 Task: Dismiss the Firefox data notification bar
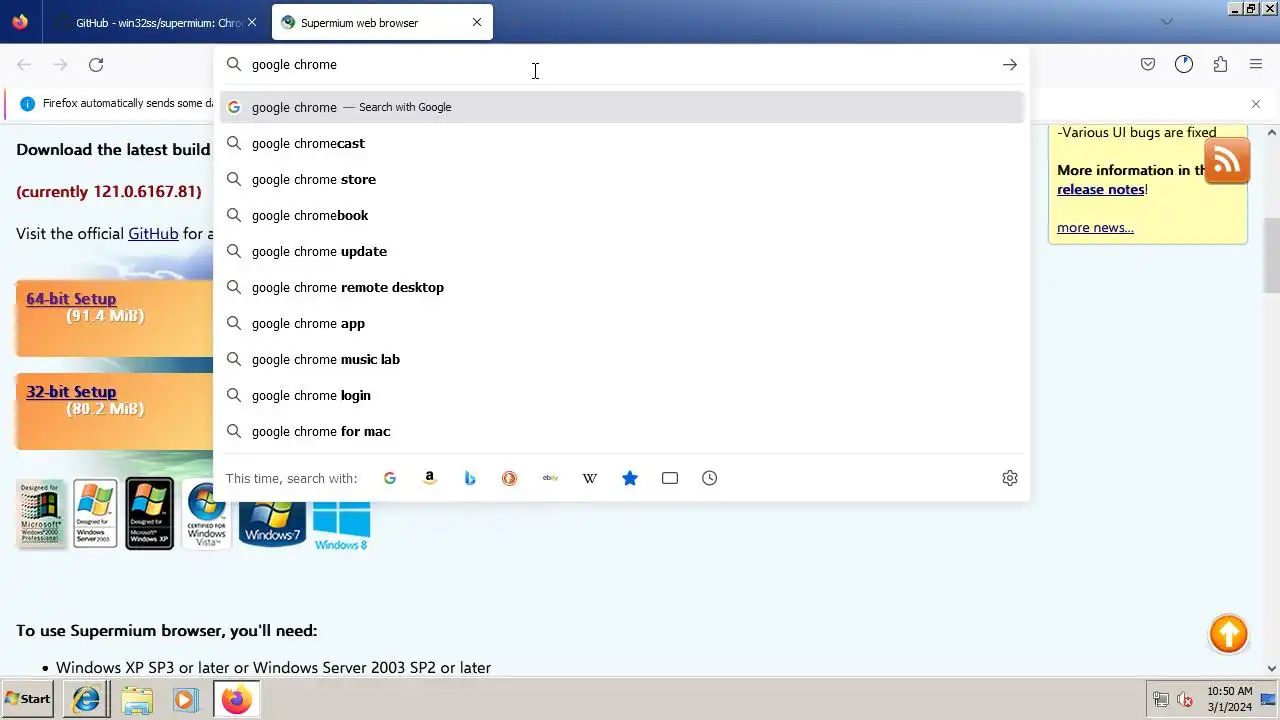tap(1256, 104)
